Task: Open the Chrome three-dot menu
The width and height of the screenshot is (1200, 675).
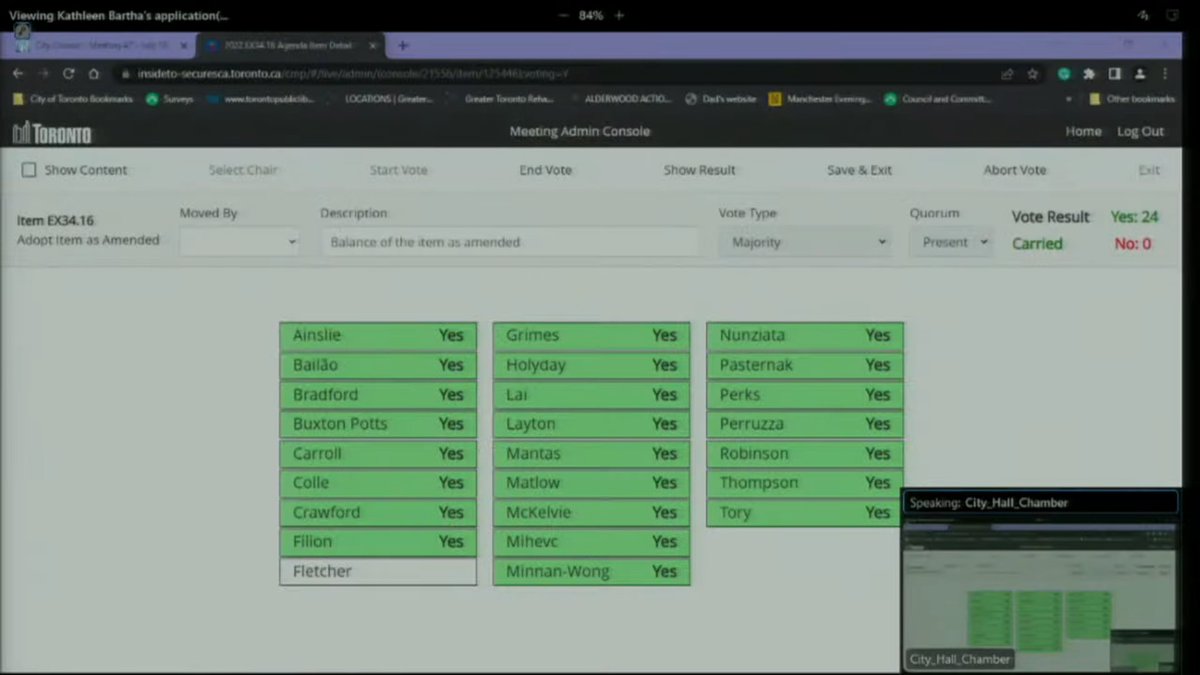Action: click(1165, 74)
